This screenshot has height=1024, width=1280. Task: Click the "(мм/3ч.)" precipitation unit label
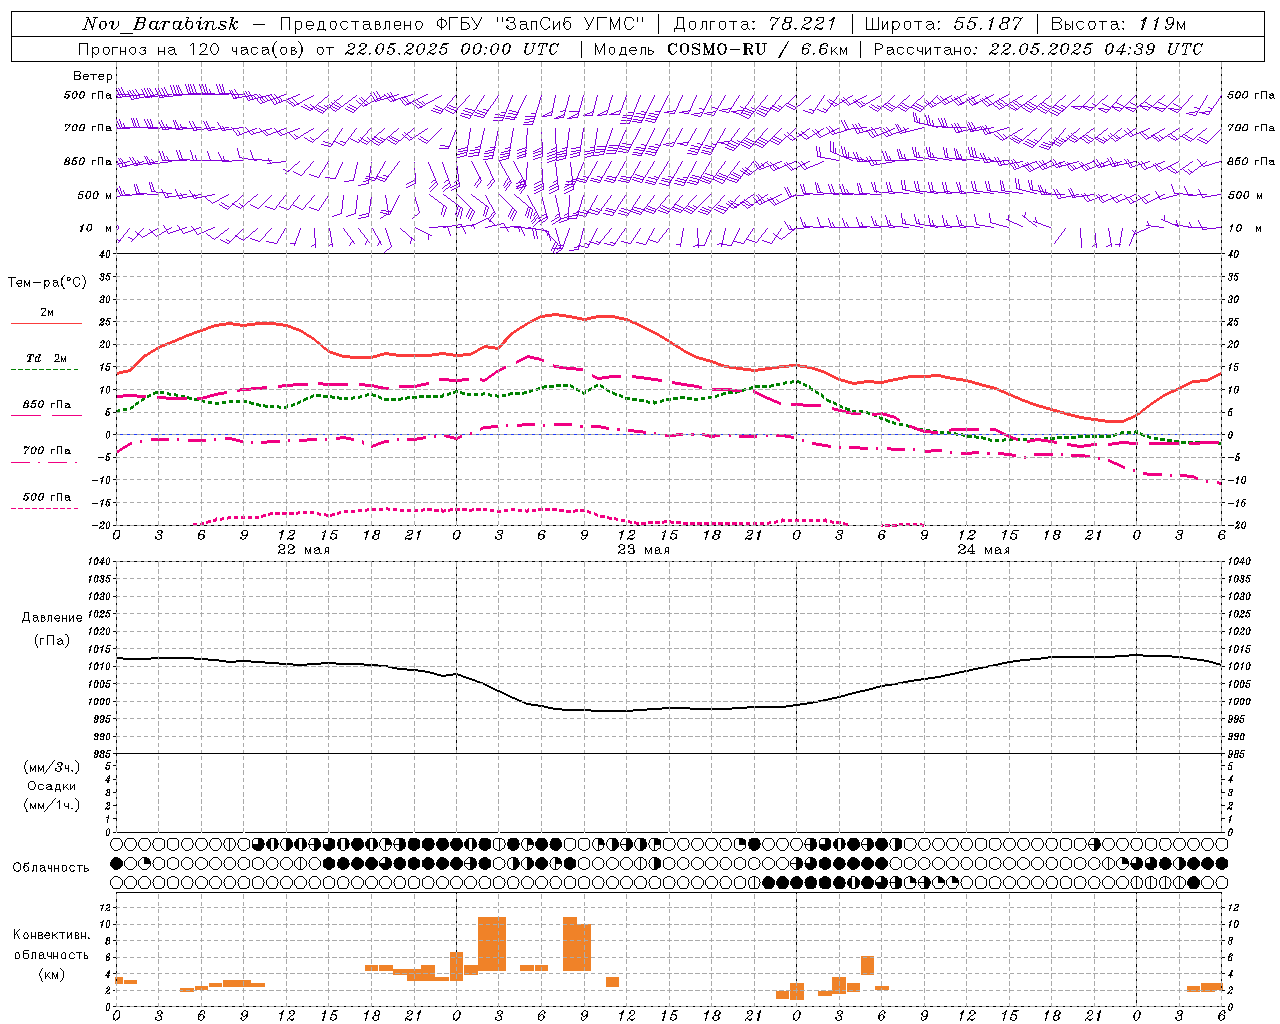(x=52, y=767)
